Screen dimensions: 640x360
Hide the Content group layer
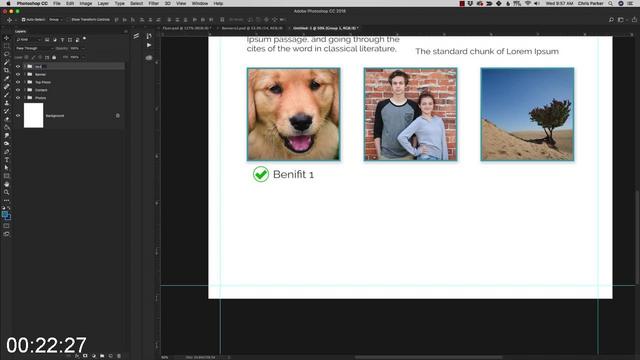click(18, 90)
